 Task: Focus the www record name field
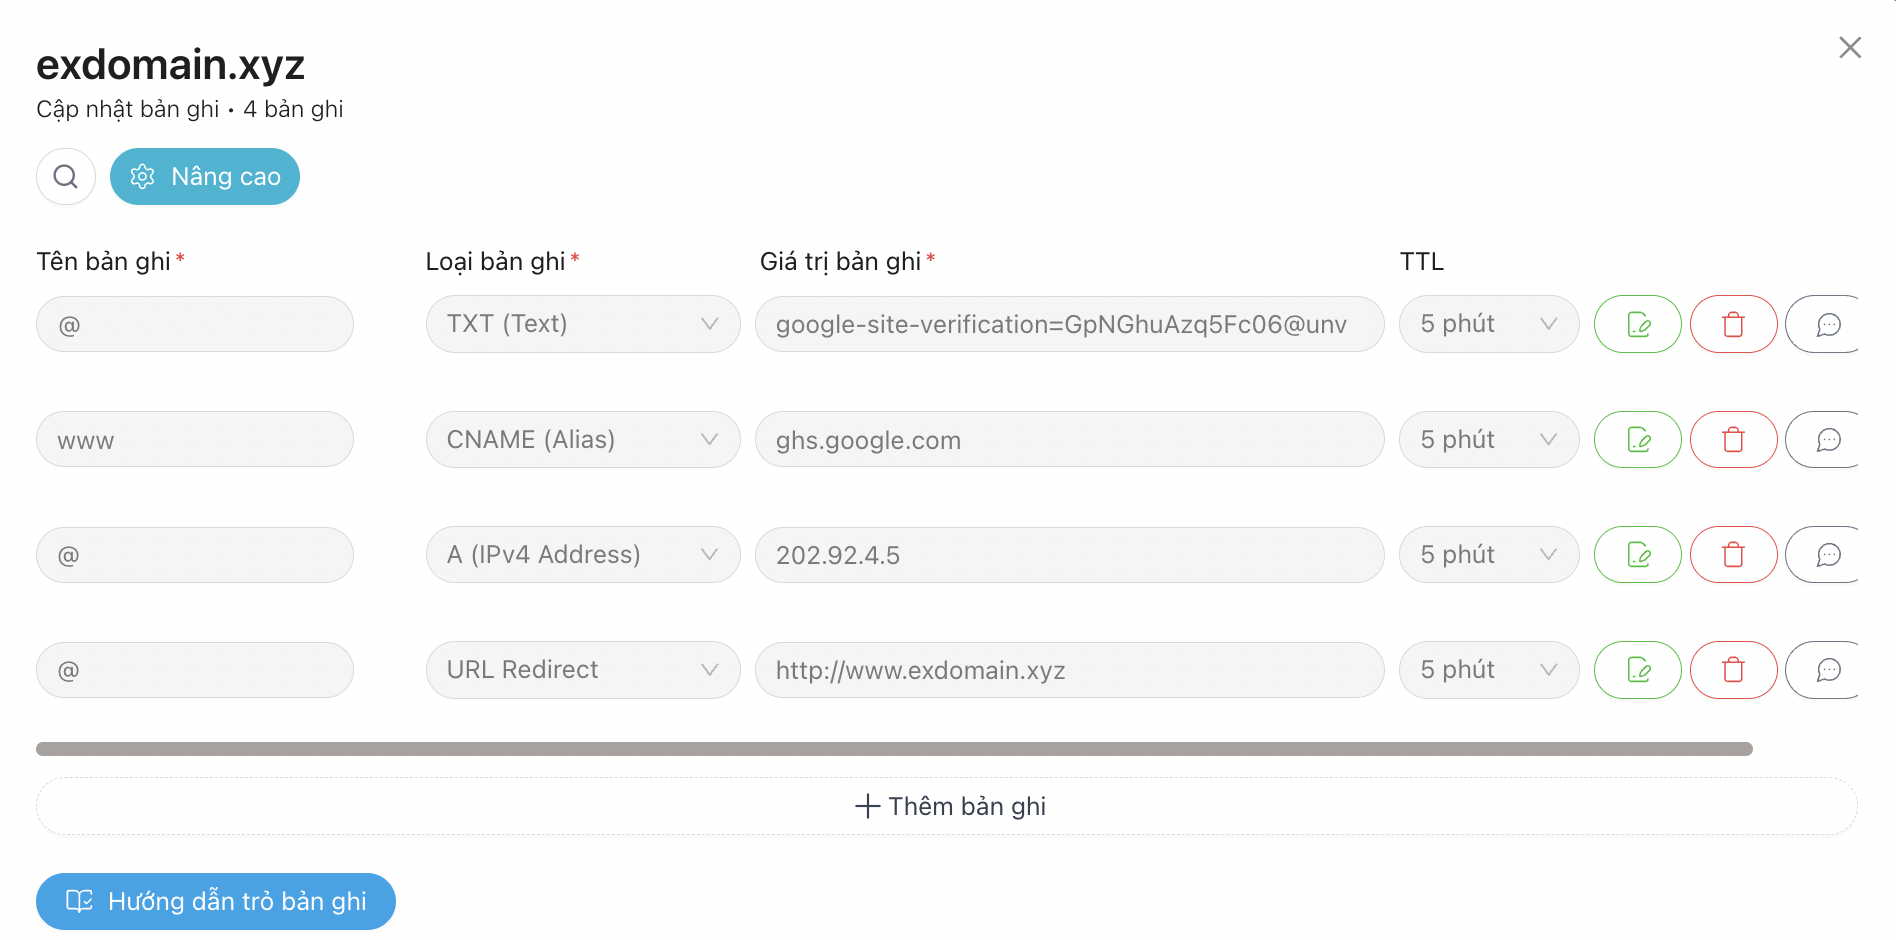[x=195, y=440]
